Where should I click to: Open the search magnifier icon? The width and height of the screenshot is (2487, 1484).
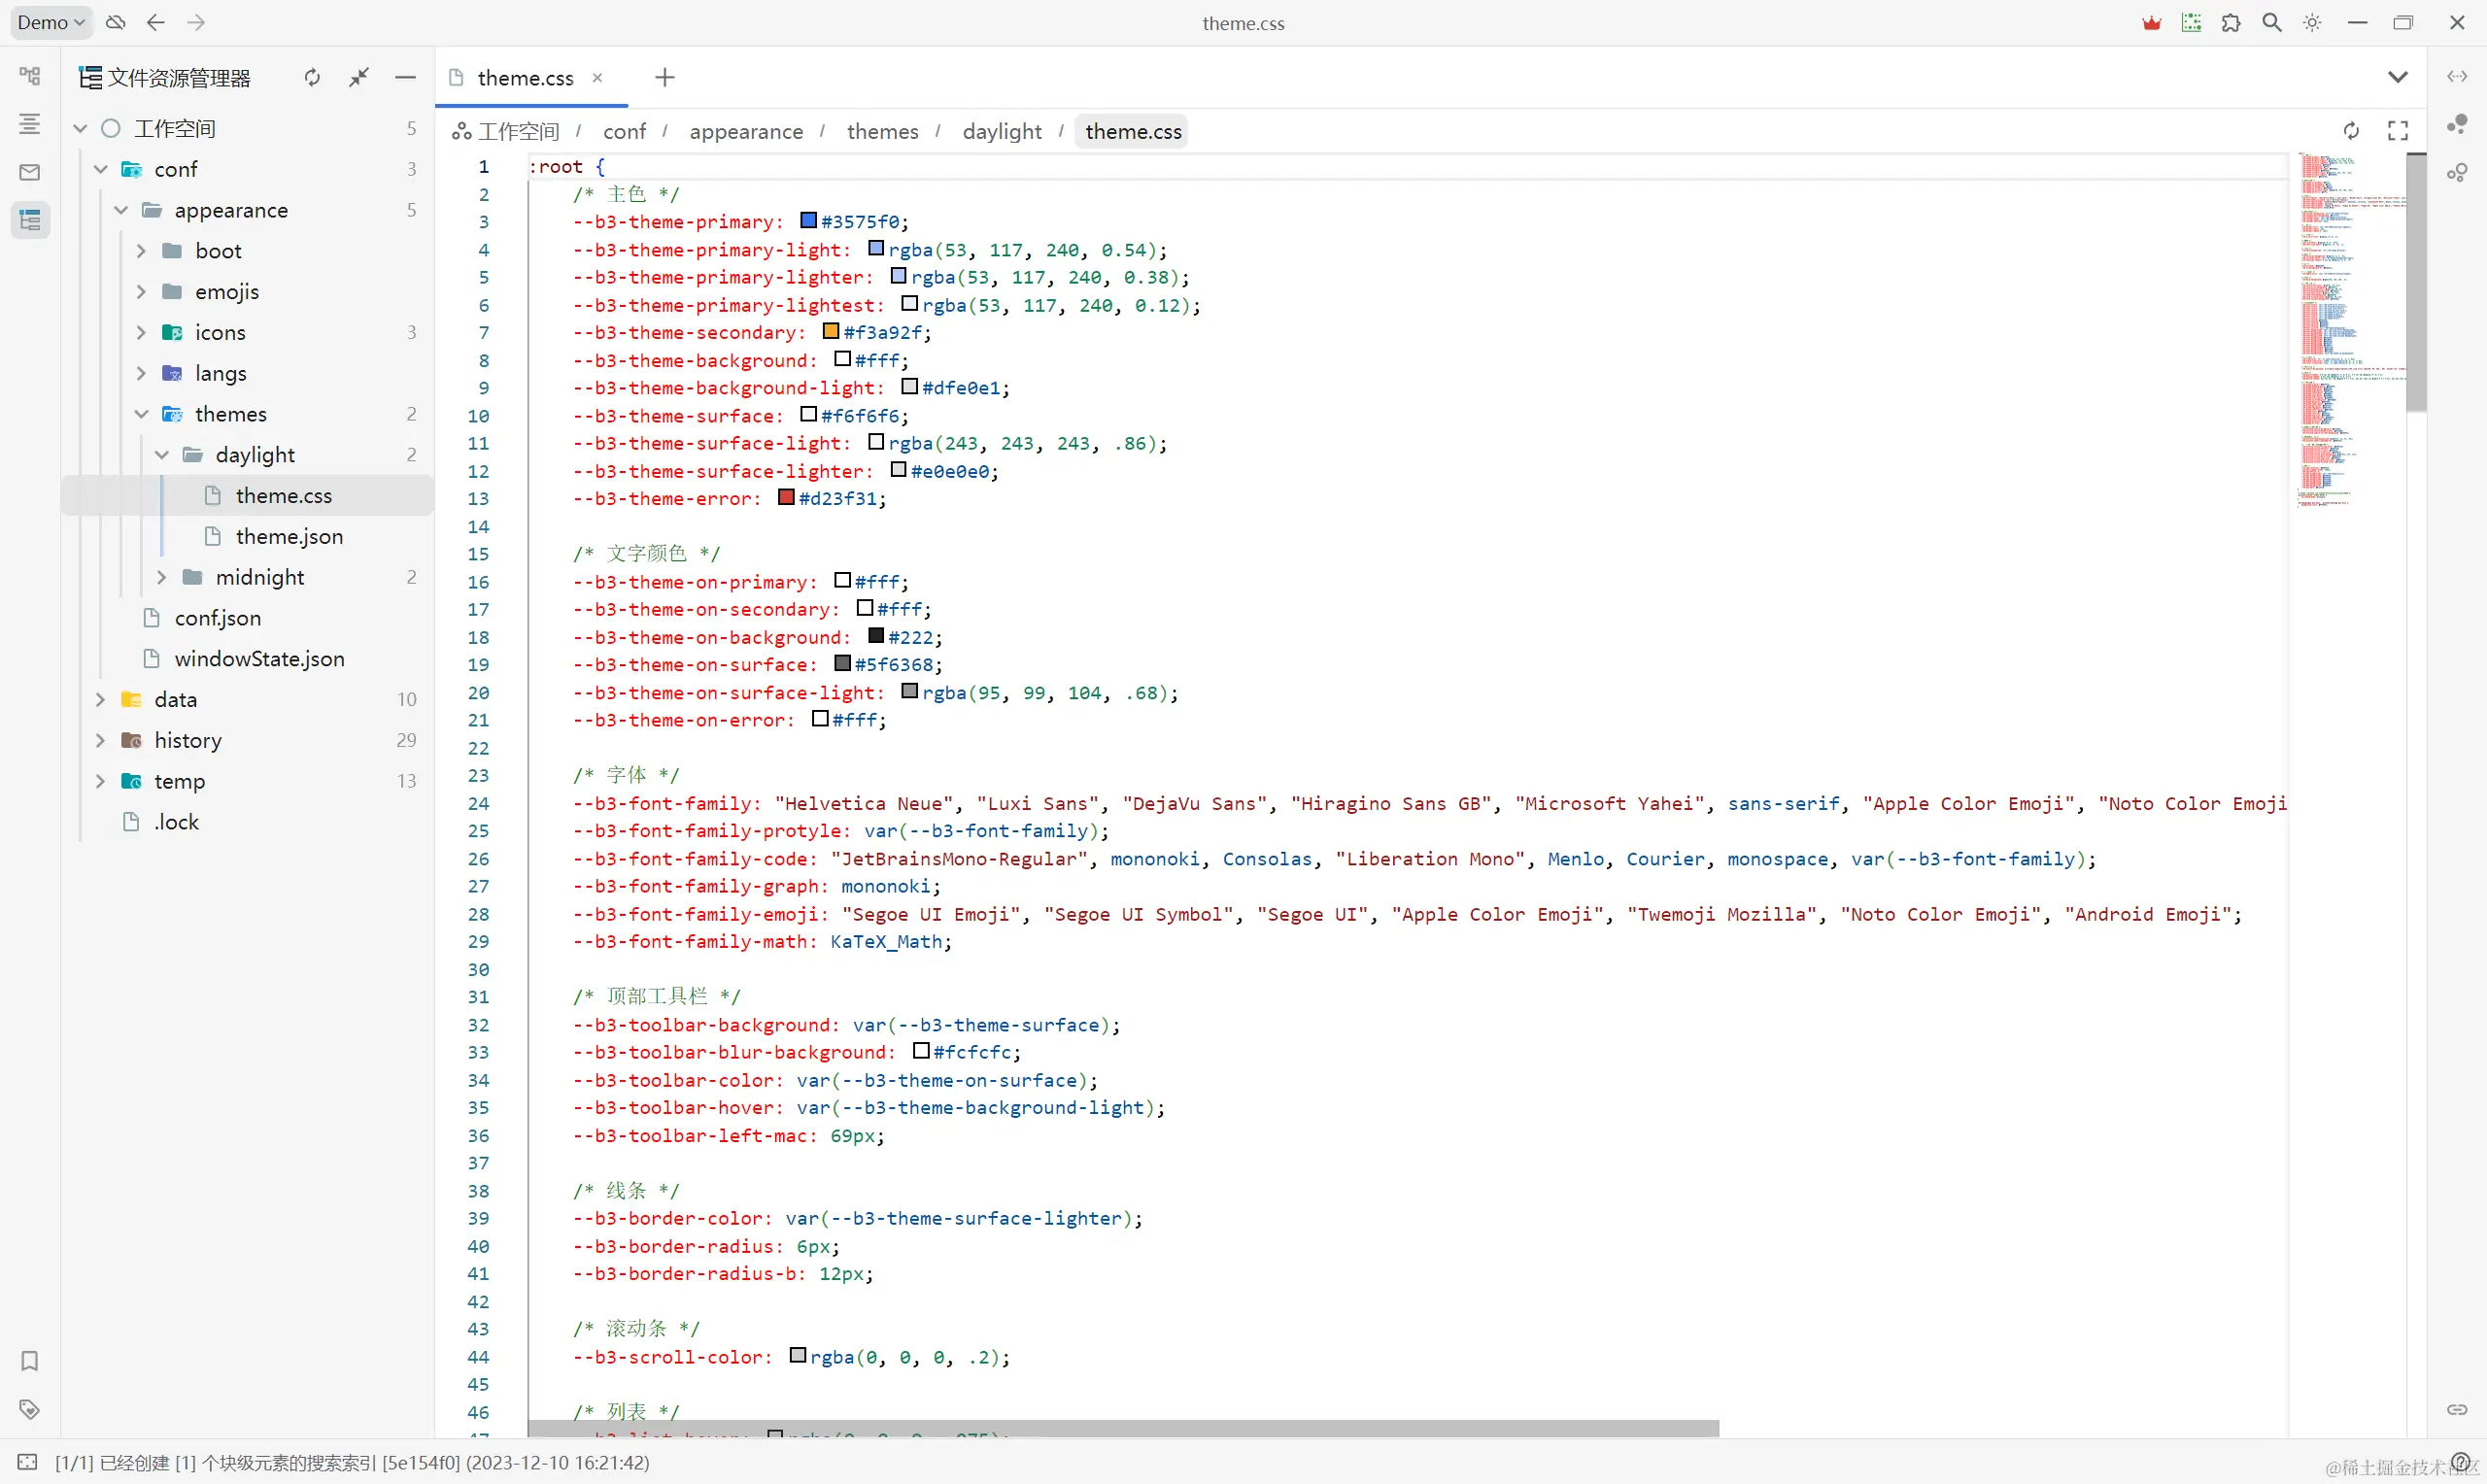coord(2272,22)
